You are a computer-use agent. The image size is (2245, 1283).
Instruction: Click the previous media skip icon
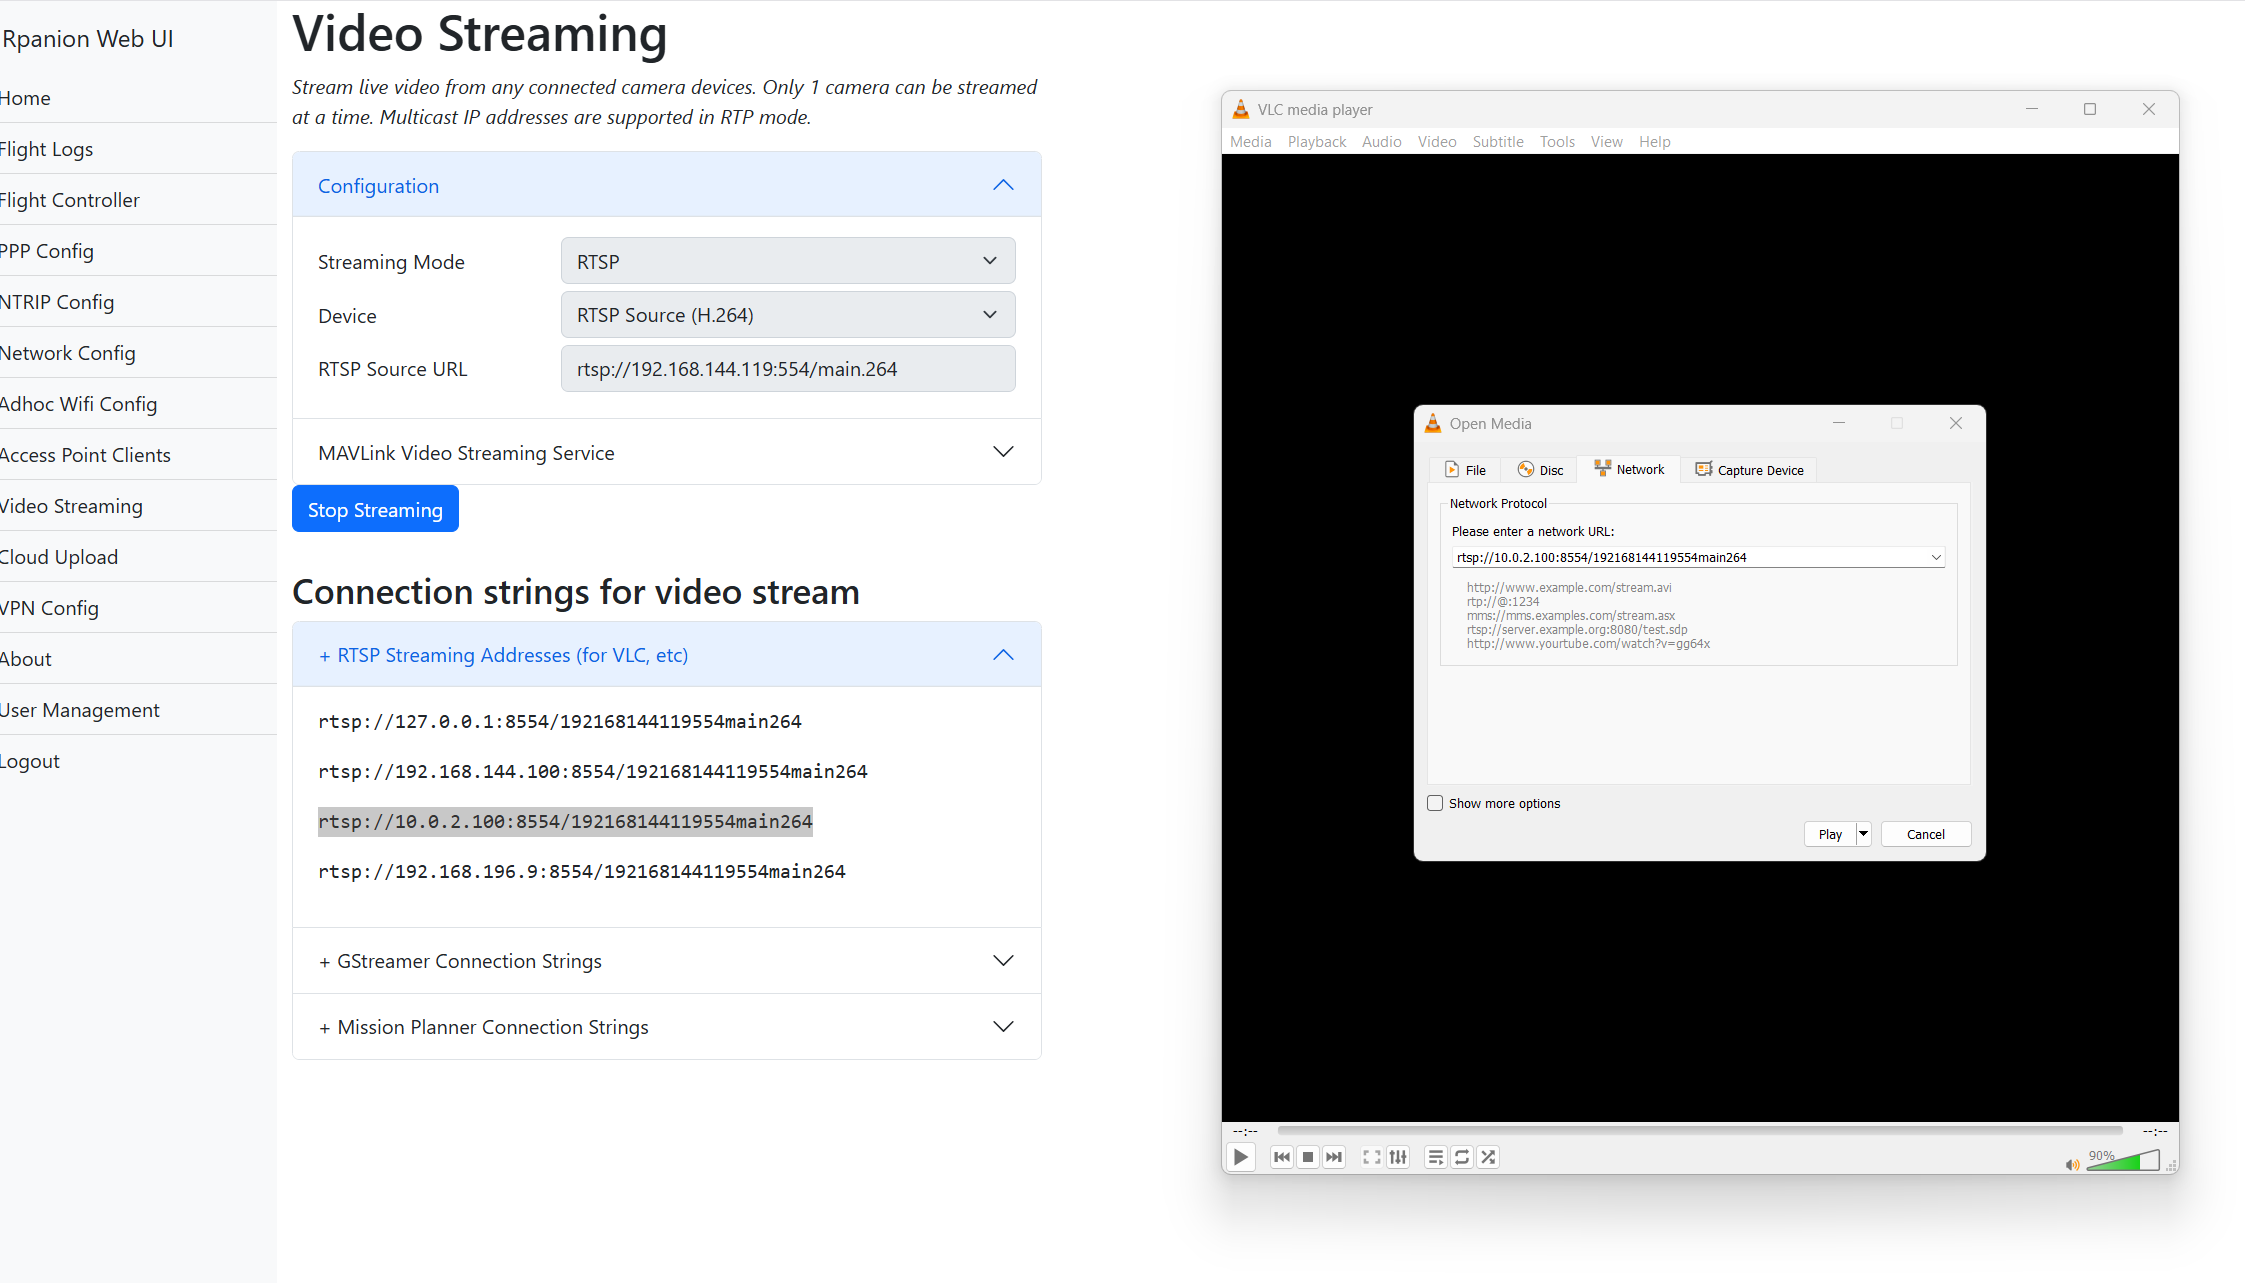click(x=1281, y=1157)
